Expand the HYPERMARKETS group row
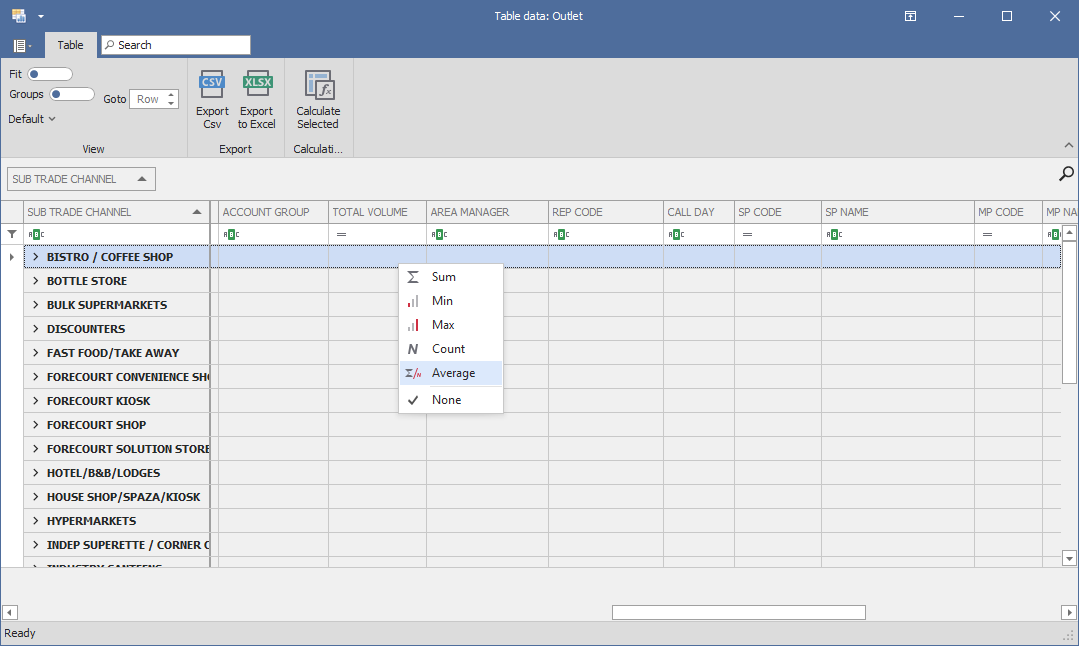Screen dimensions: 1079x646 [35, 521]
